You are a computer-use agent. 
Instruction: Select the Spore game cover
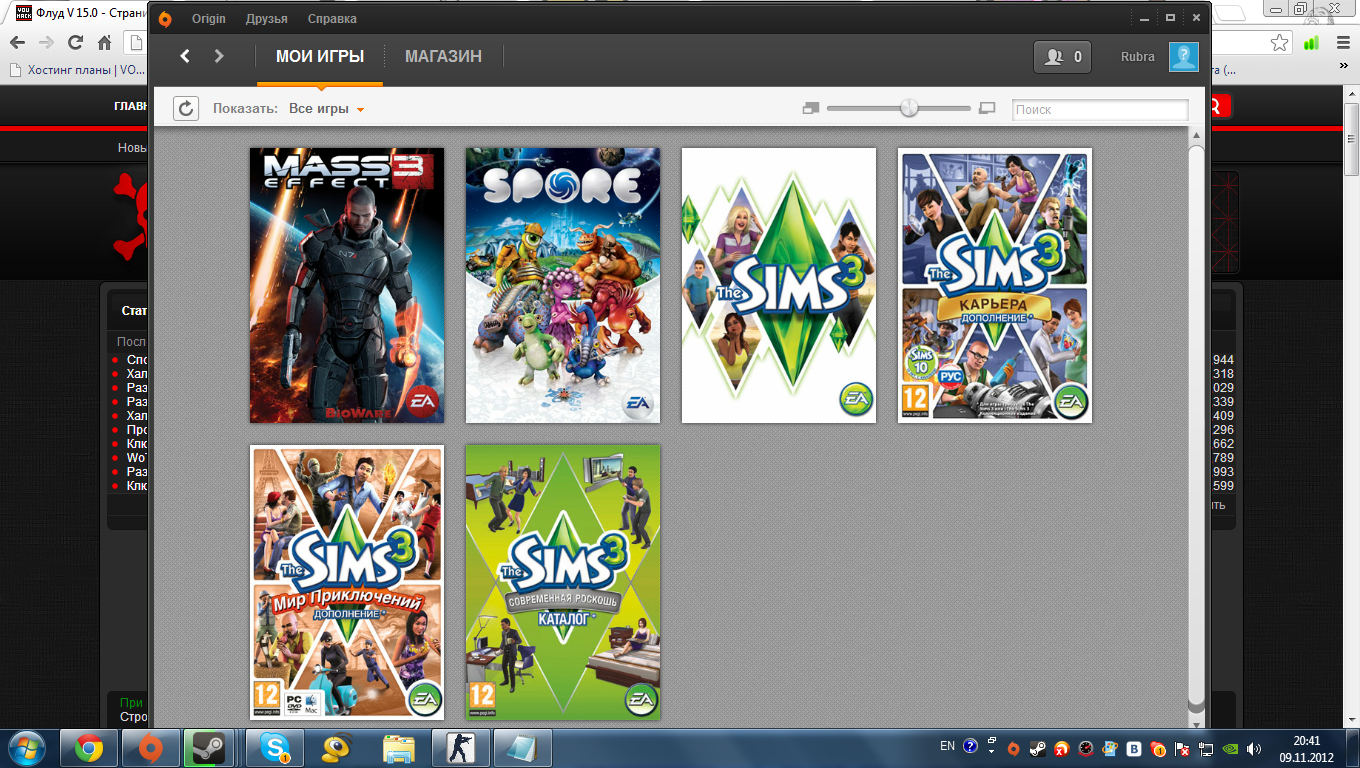coord(563,285)
